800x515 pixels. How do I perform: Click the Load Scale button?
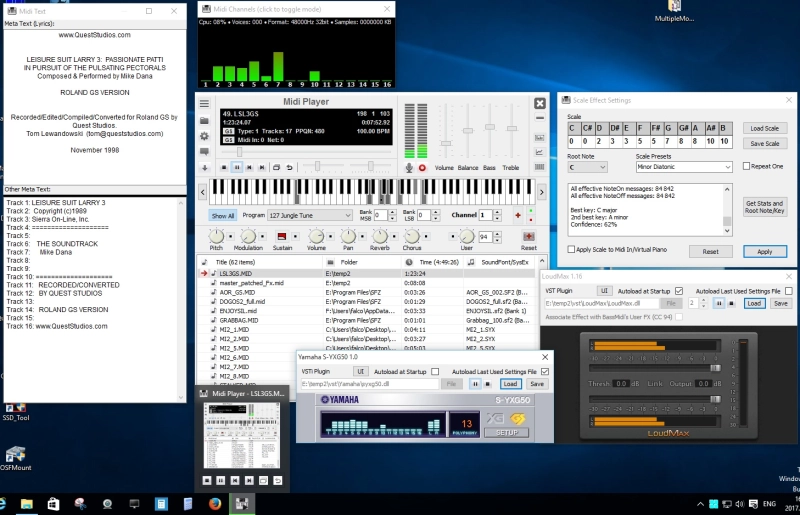click(x=764, y=128)
